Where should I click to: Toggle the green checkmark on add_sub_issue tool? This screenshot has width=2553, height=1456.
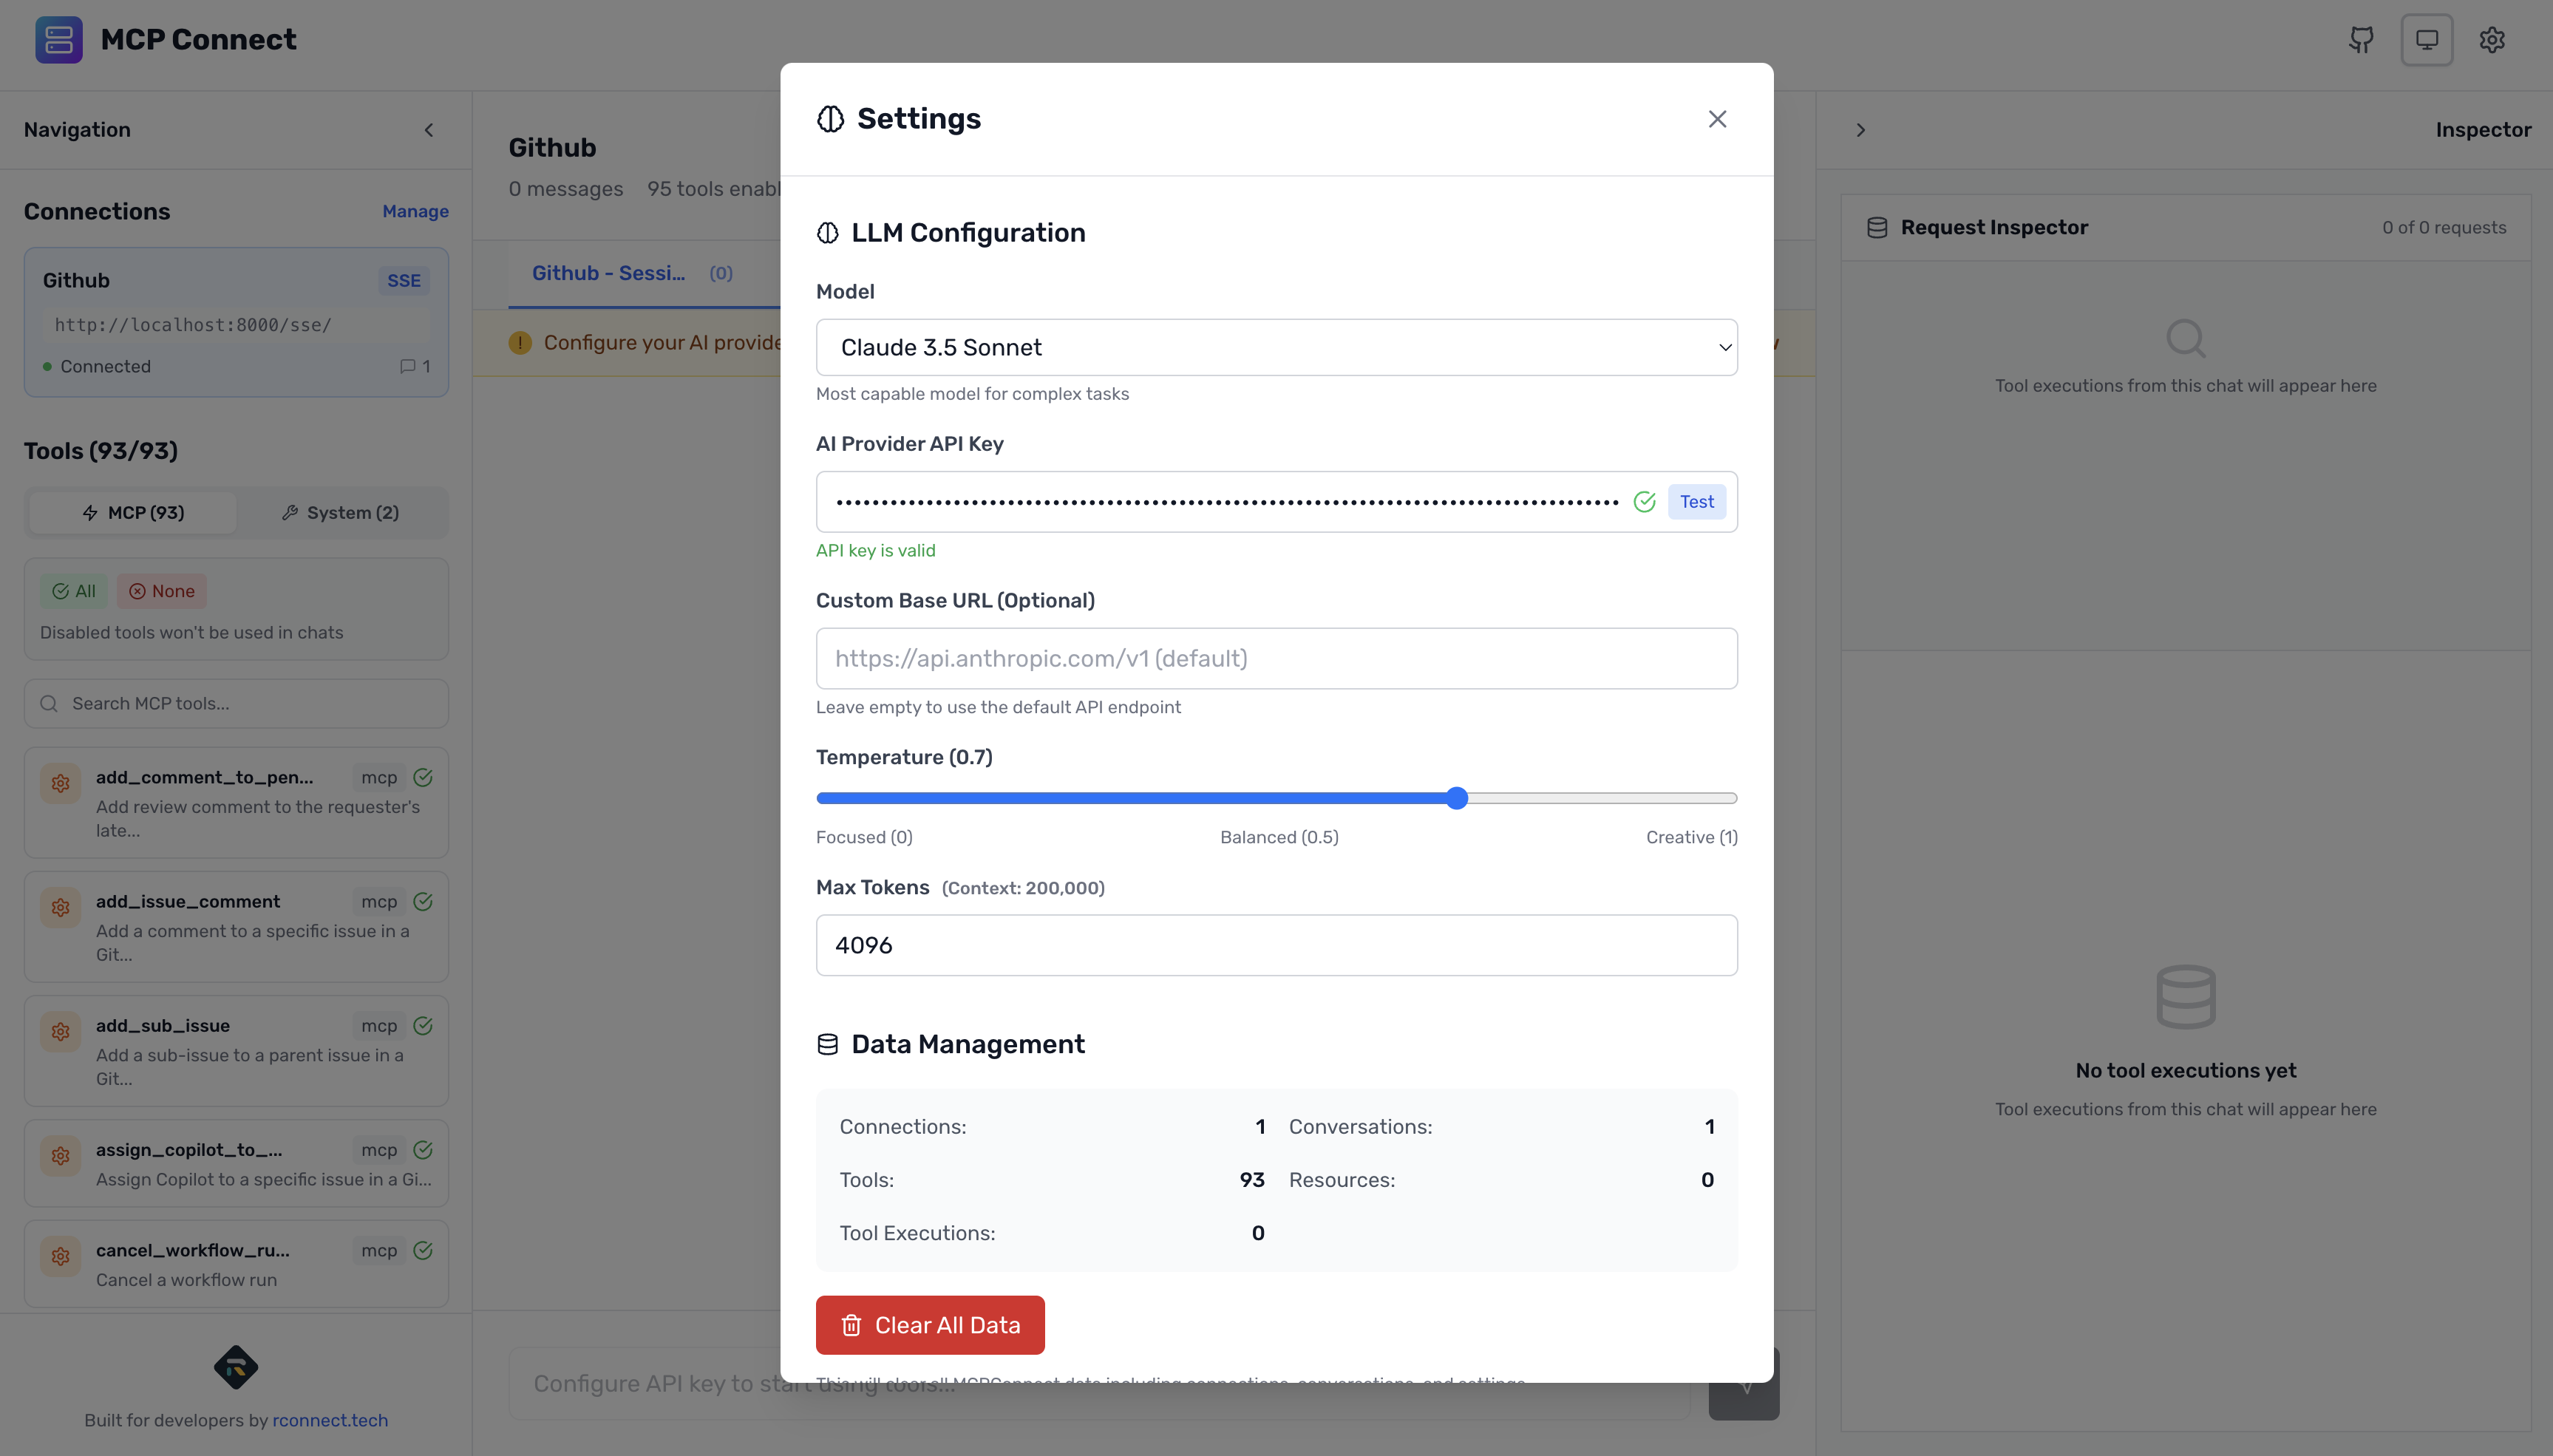point(422,1025)
